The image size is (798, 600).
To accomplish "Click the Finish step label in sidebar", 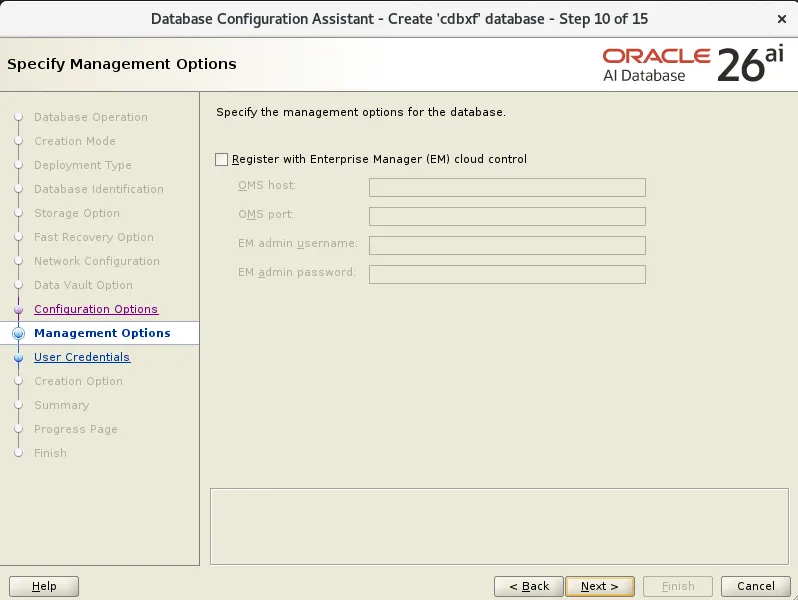I will point(50,453).
